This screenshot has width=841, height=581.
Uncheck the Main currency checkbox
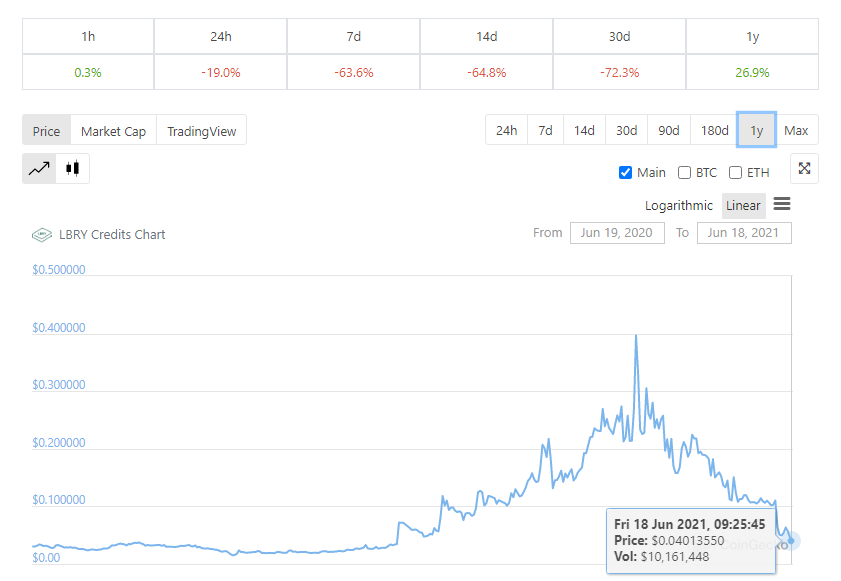(625, 173)
